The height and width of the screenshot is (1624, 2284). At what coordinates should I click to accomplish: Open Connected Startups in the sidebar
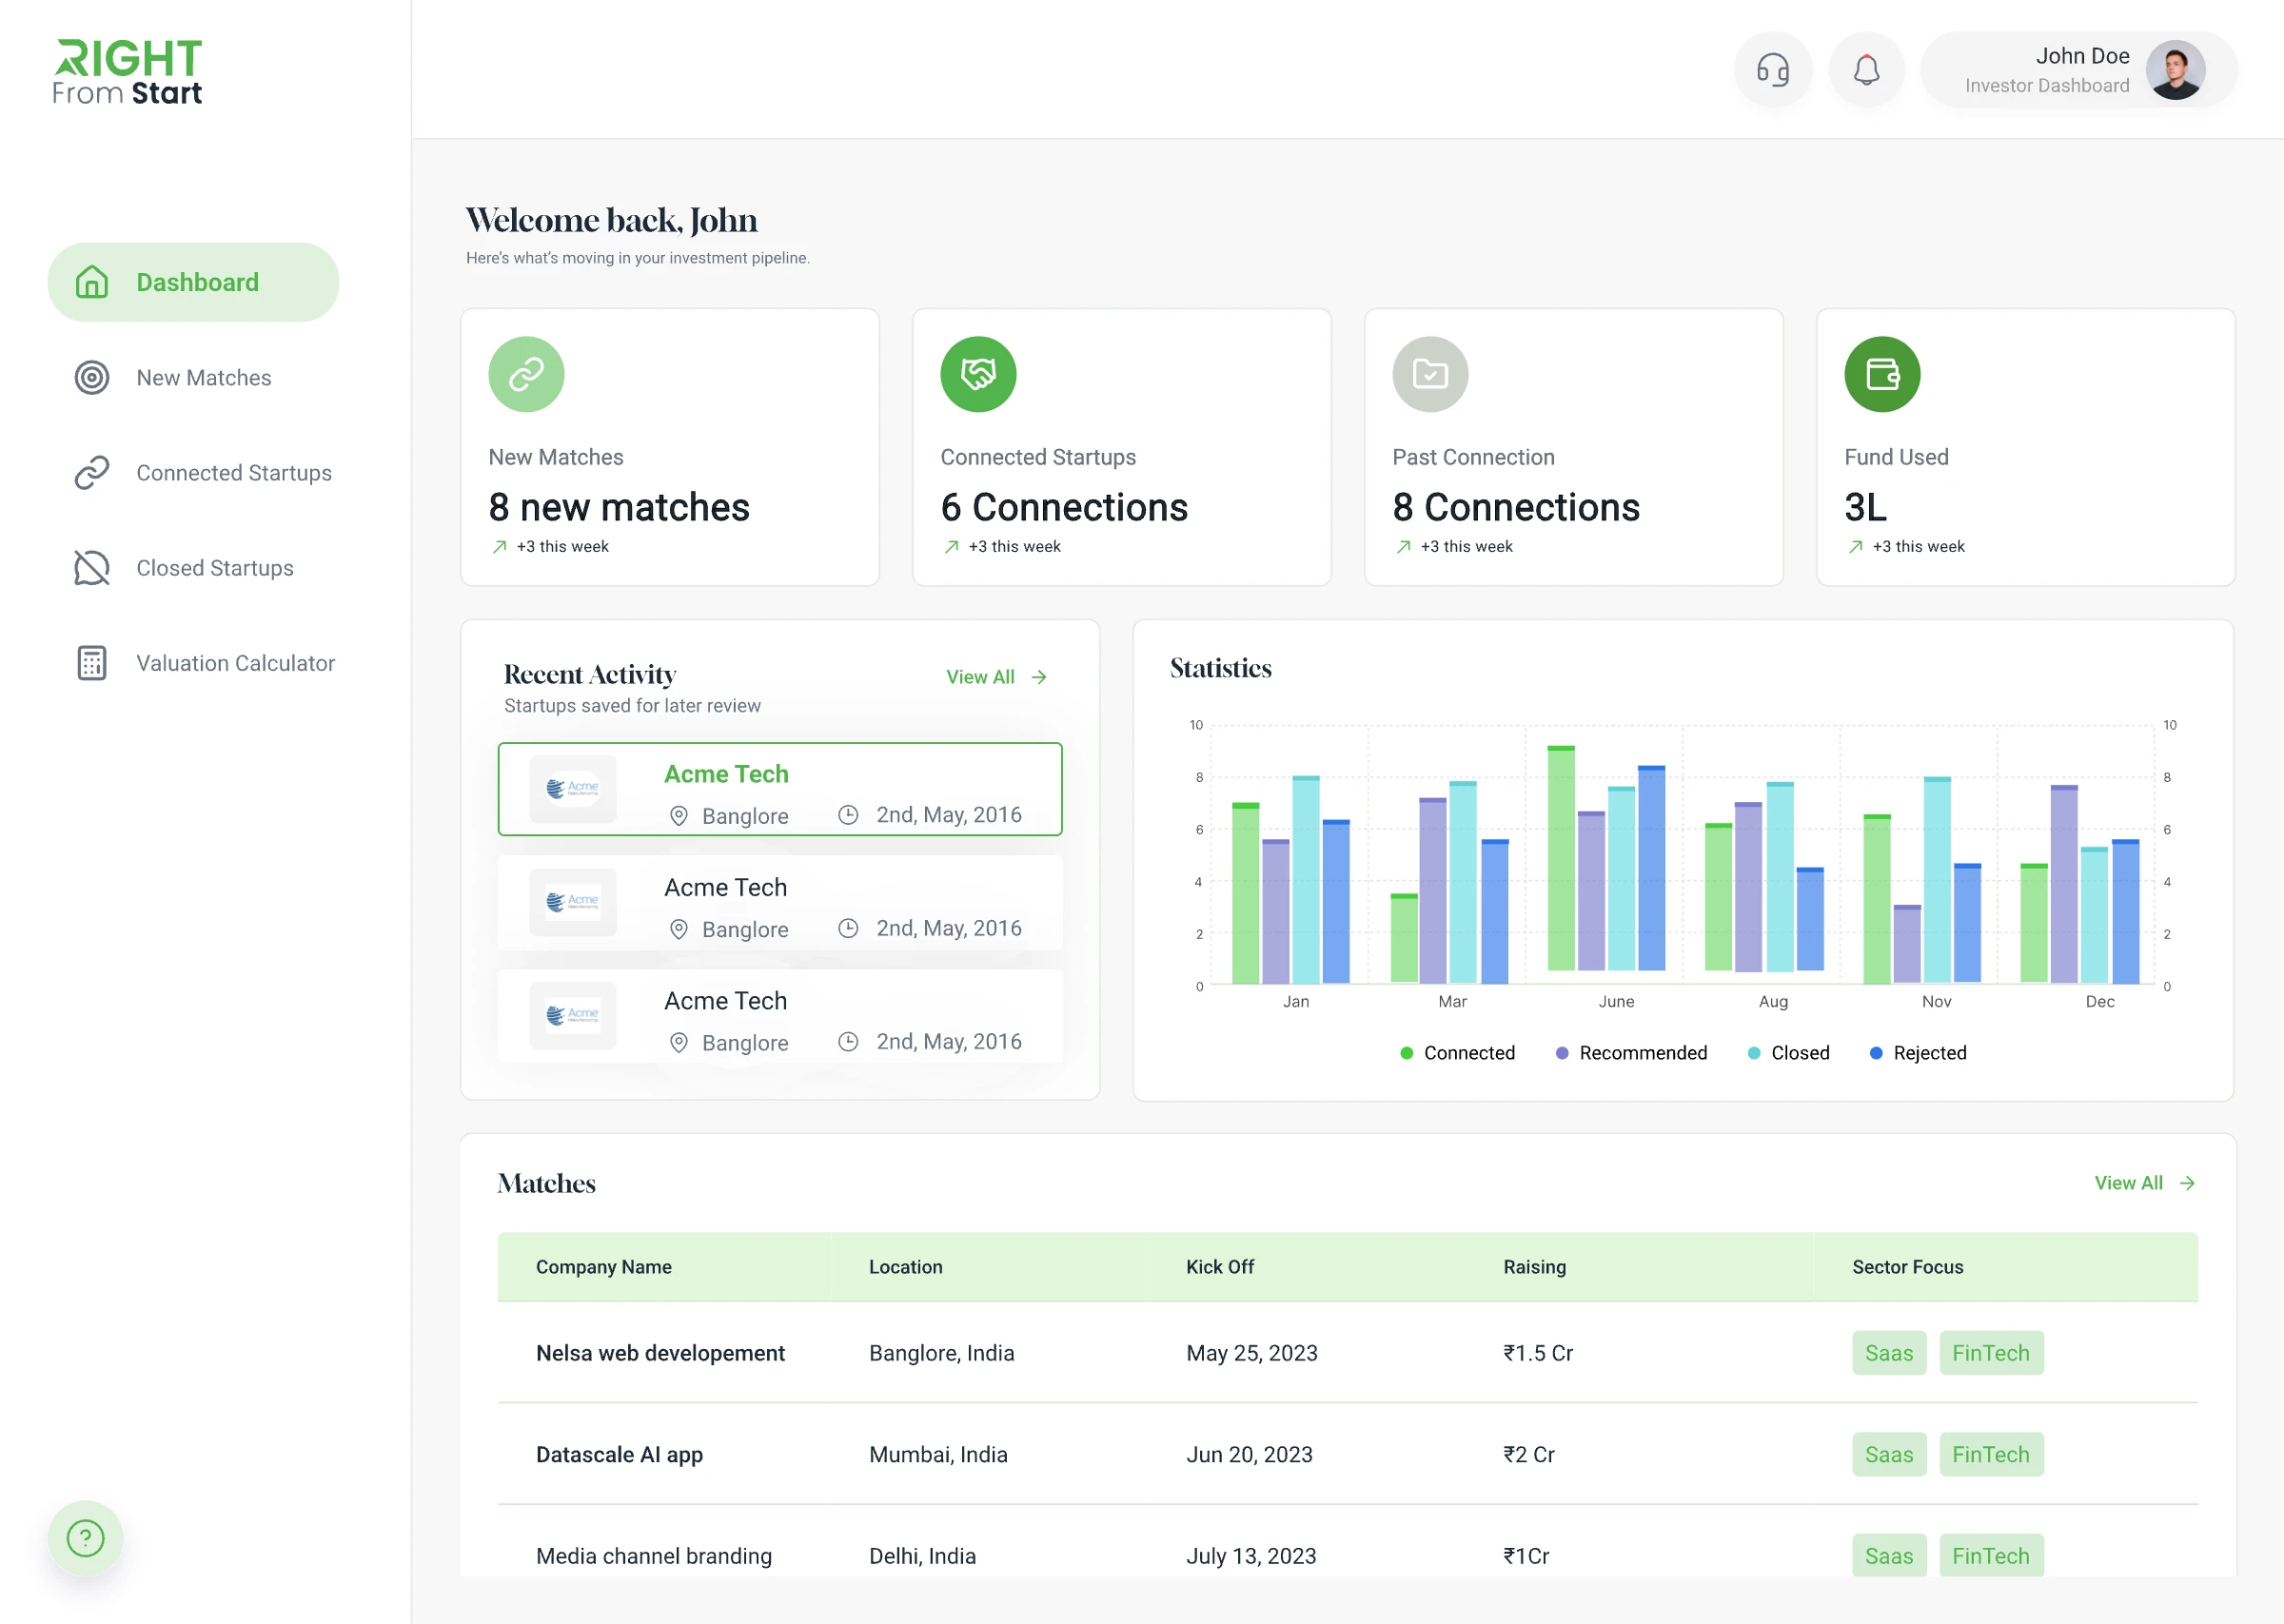(203, 473)
